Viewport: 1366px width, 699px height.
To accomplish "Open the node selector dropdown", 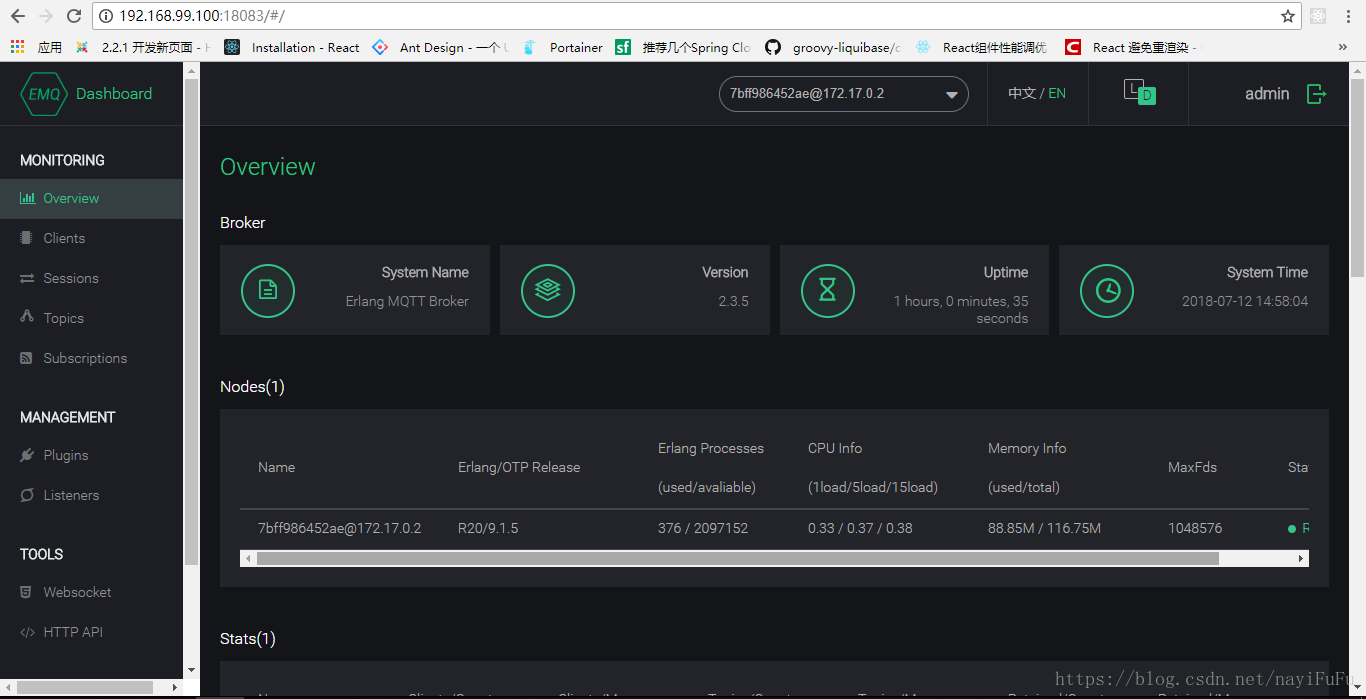I will pyautogui.click(x=843, y=94).
